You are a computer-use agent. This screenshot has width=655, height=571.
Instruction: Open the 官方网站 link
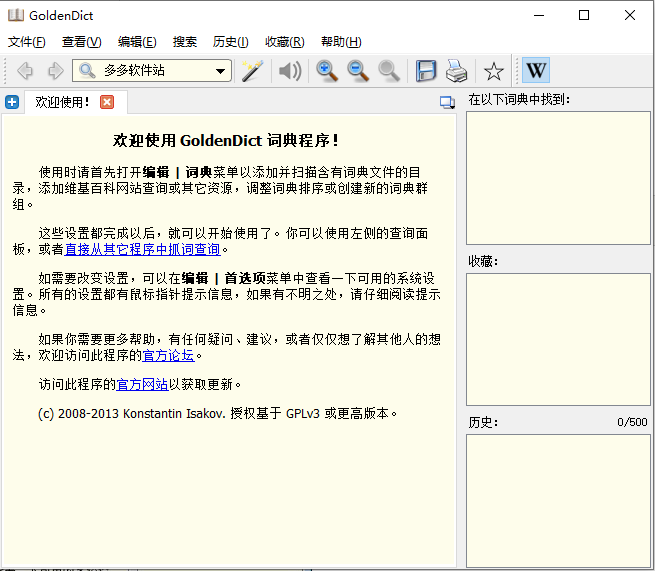coord(142,384)
